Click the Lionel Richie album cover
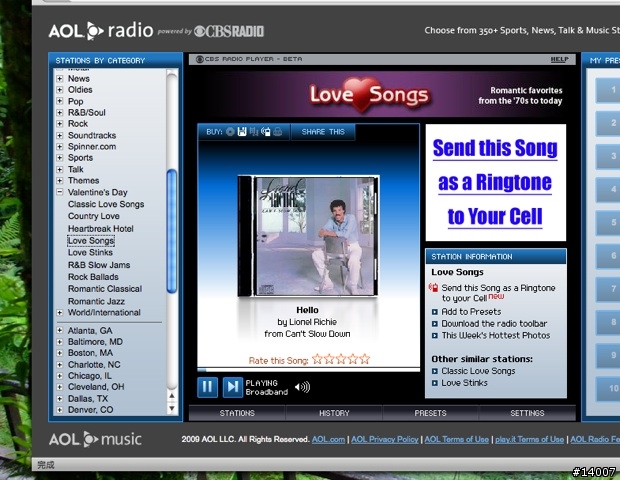Viewport: 620px width, 480px height. (x=308, y=236)
